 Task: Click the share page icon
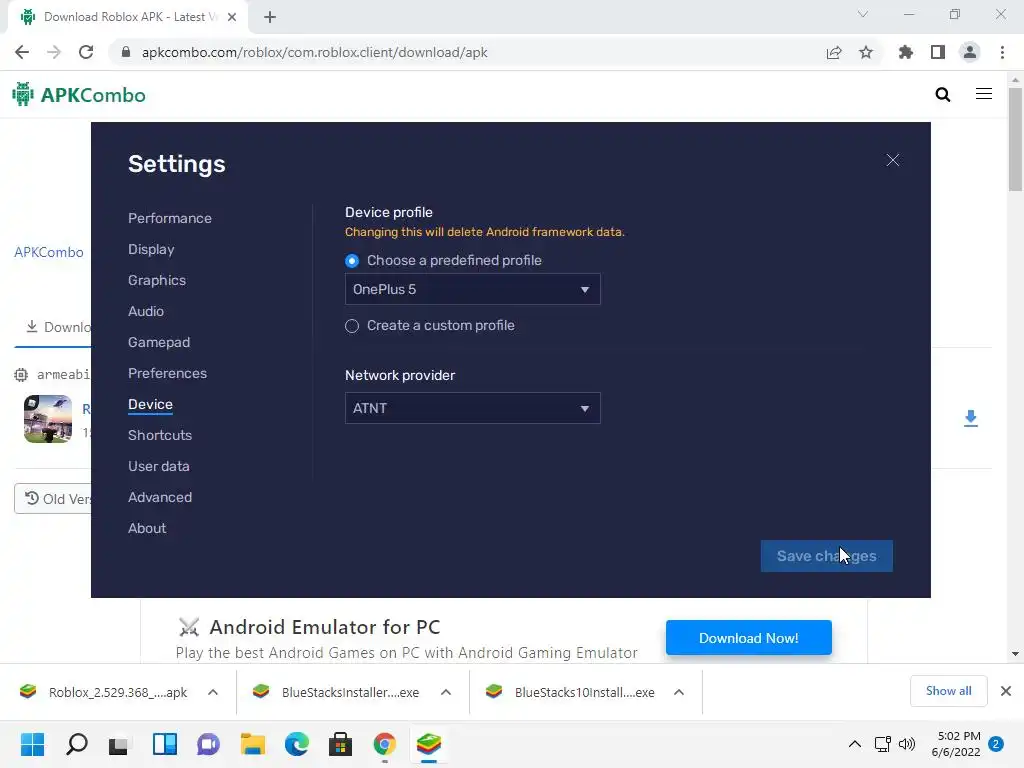[x=834, y=53]
